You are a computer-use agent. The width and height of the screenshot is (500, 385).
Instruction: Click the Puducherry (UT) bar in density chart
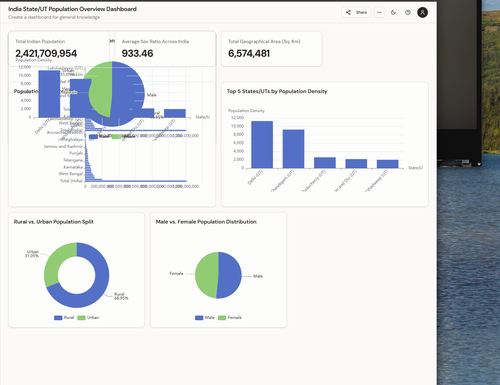click(x=325, y=163)
